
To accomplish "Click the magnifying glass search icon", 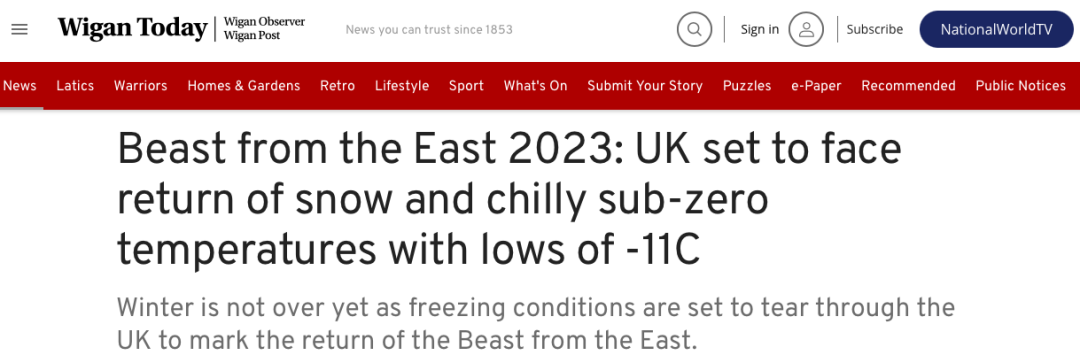I will coord(694,30).
